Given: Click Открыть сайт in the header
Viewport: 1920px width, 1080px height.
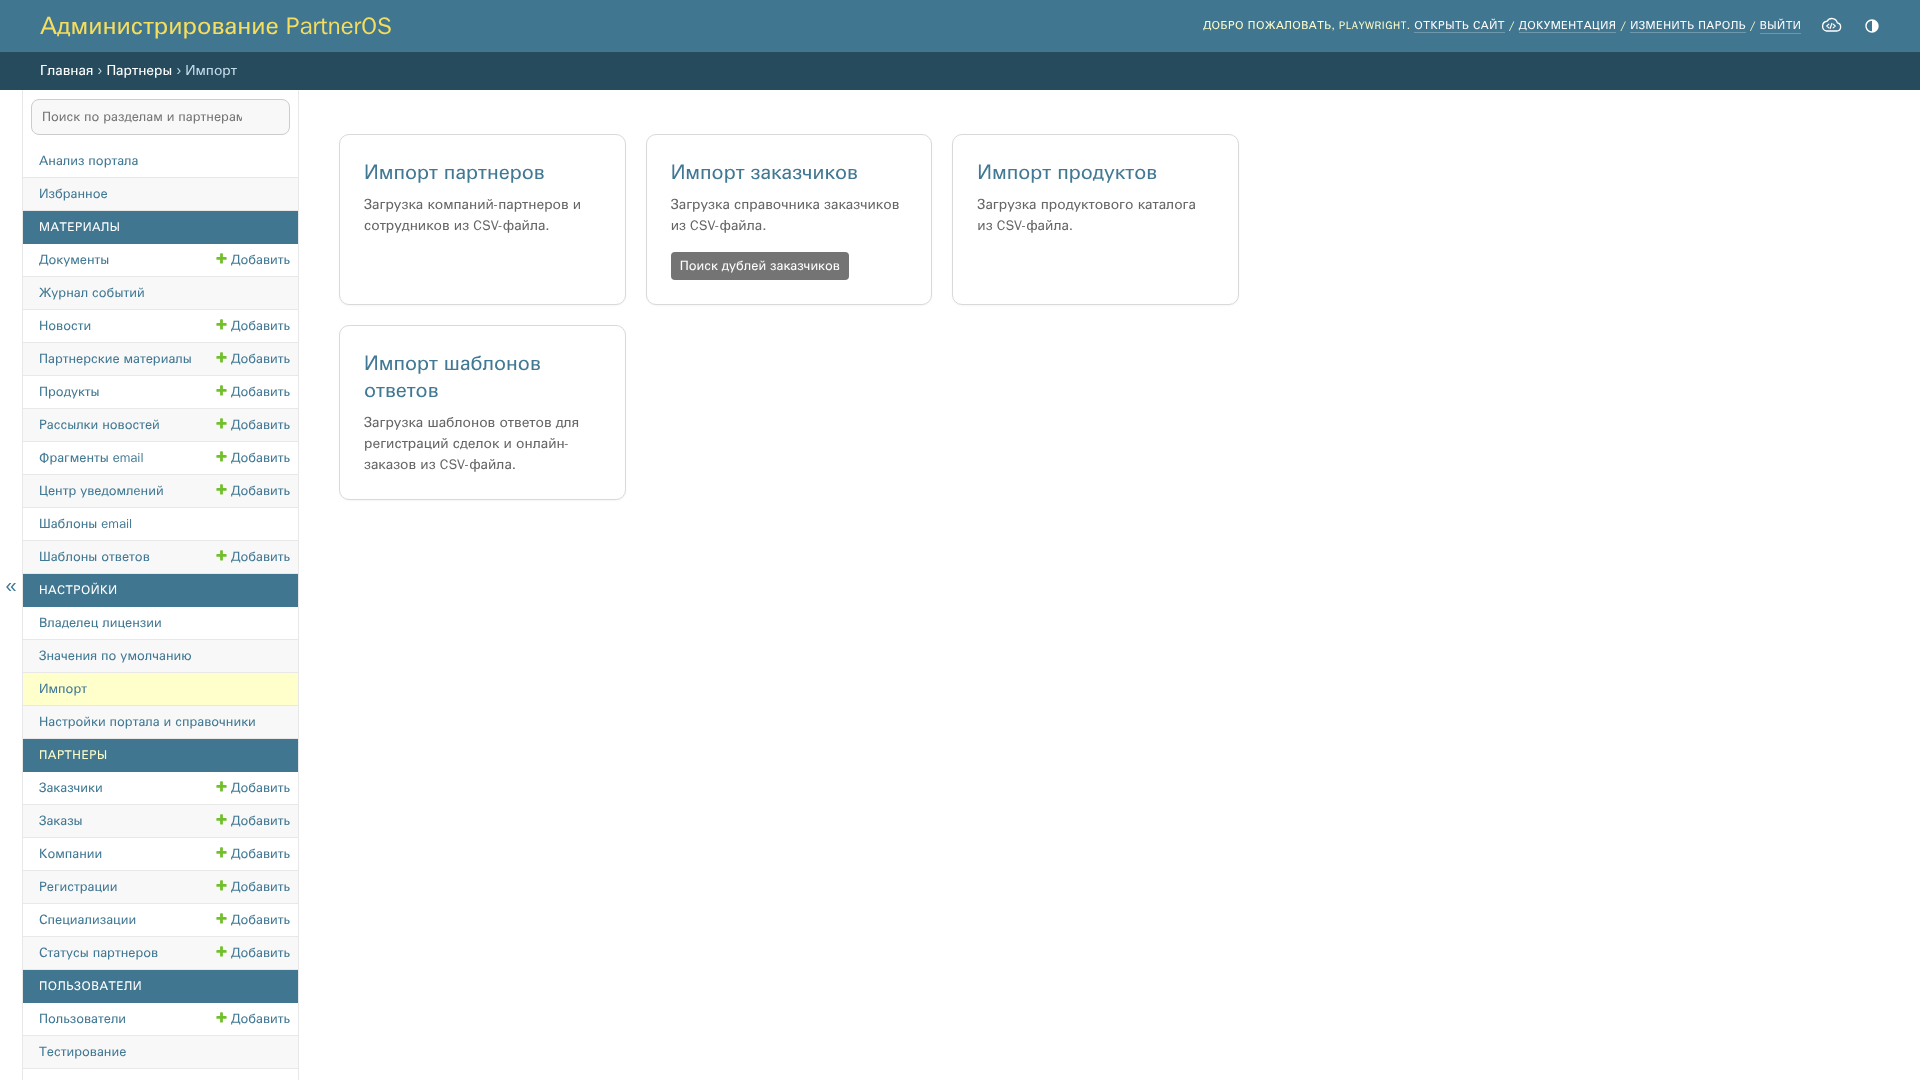Looking at the screenshot, I should pyautogui.click(x=1459, y=26).
